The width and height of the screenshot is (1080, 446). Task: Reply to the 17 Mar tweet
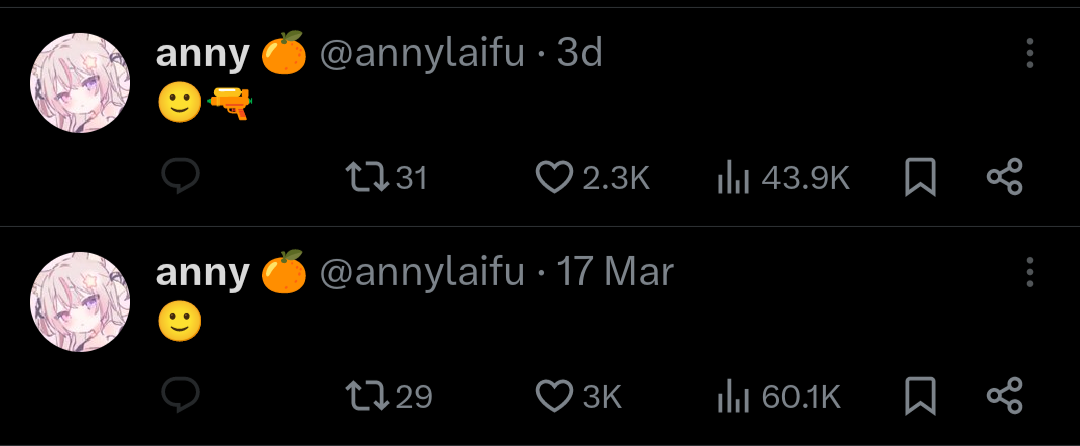point(180,395)
